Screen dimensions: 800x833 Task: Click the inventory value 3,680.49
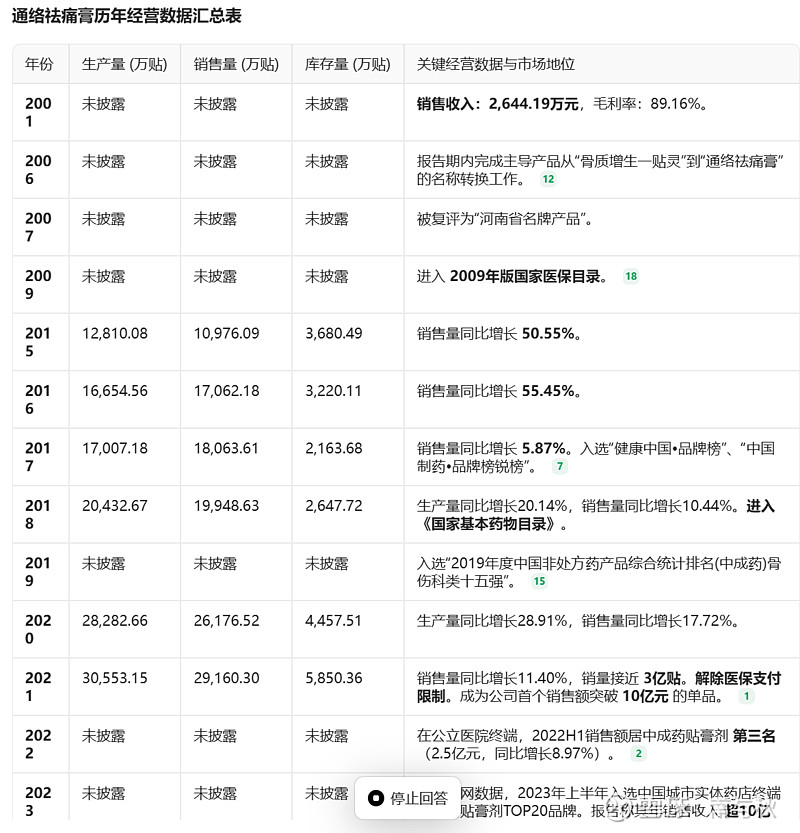click(x=334, y=334)
